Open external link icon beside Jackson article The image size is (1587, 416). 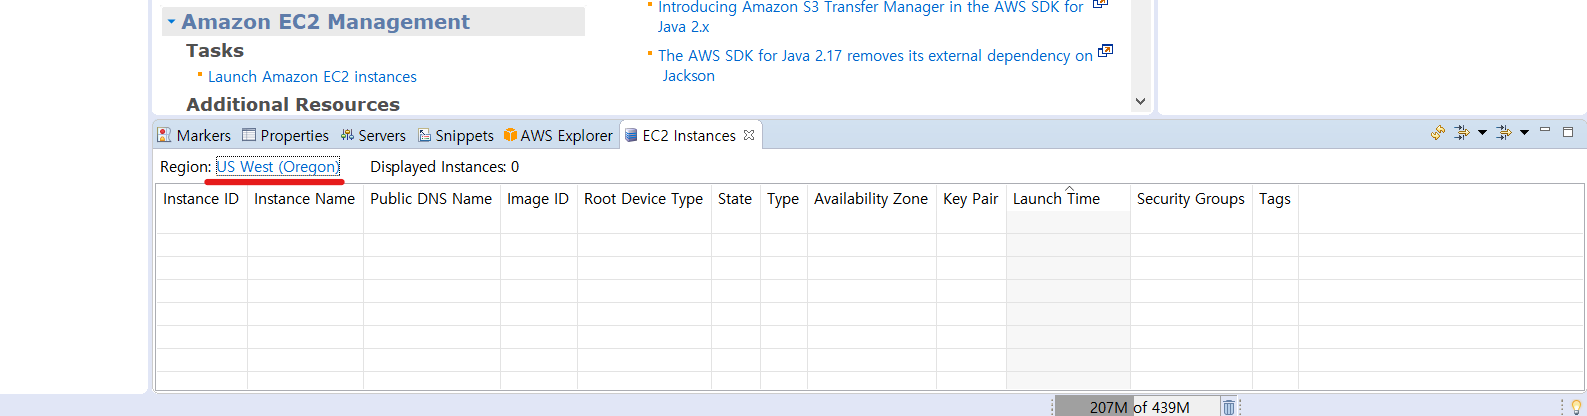pos(1105,51)
